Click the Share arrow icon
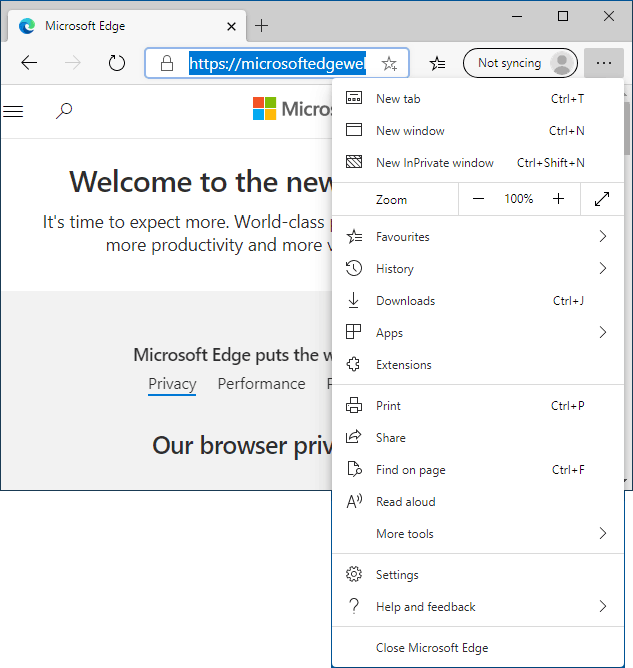This screenshot has height=668, width=633. pos(354,437)
